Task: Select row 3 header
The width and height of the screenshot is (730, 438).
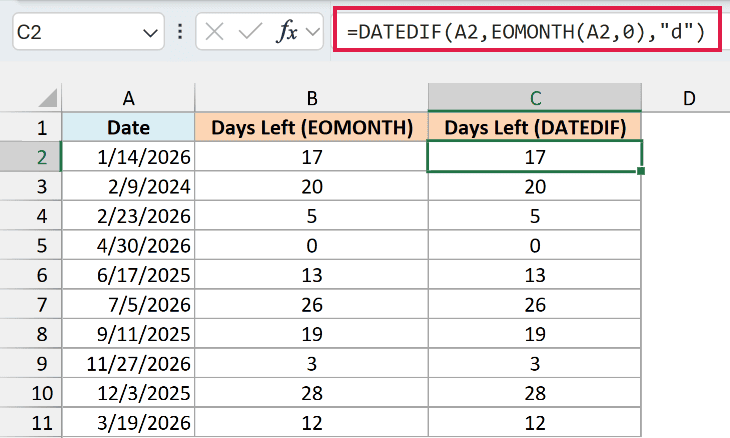Action: 31,186
